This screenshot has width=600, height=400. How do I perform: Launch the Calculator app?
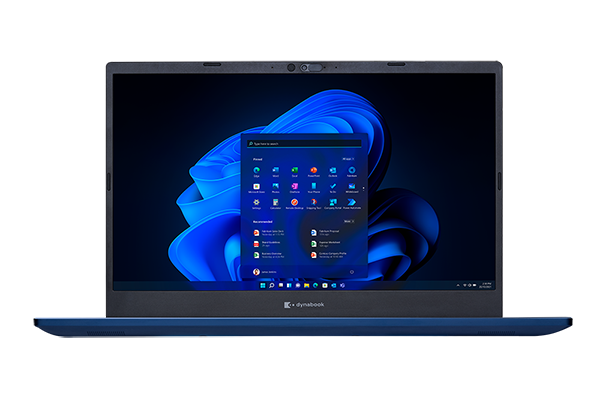point(276,204)
